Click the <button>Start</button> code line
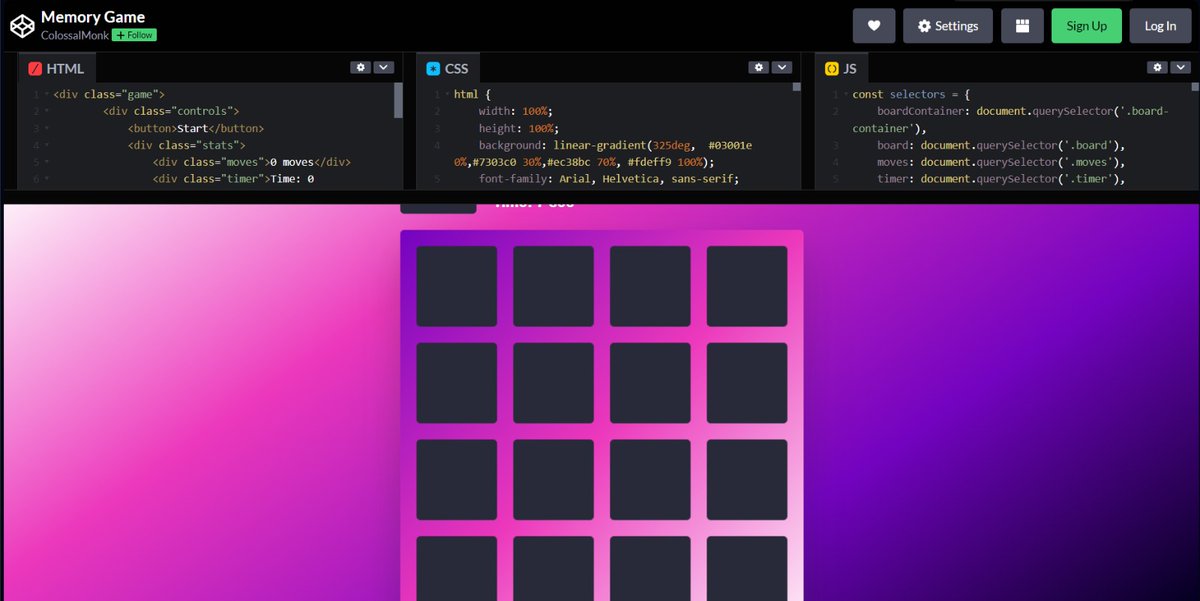The height and width of the screenshot is (601, 1200). click(196, 128)
